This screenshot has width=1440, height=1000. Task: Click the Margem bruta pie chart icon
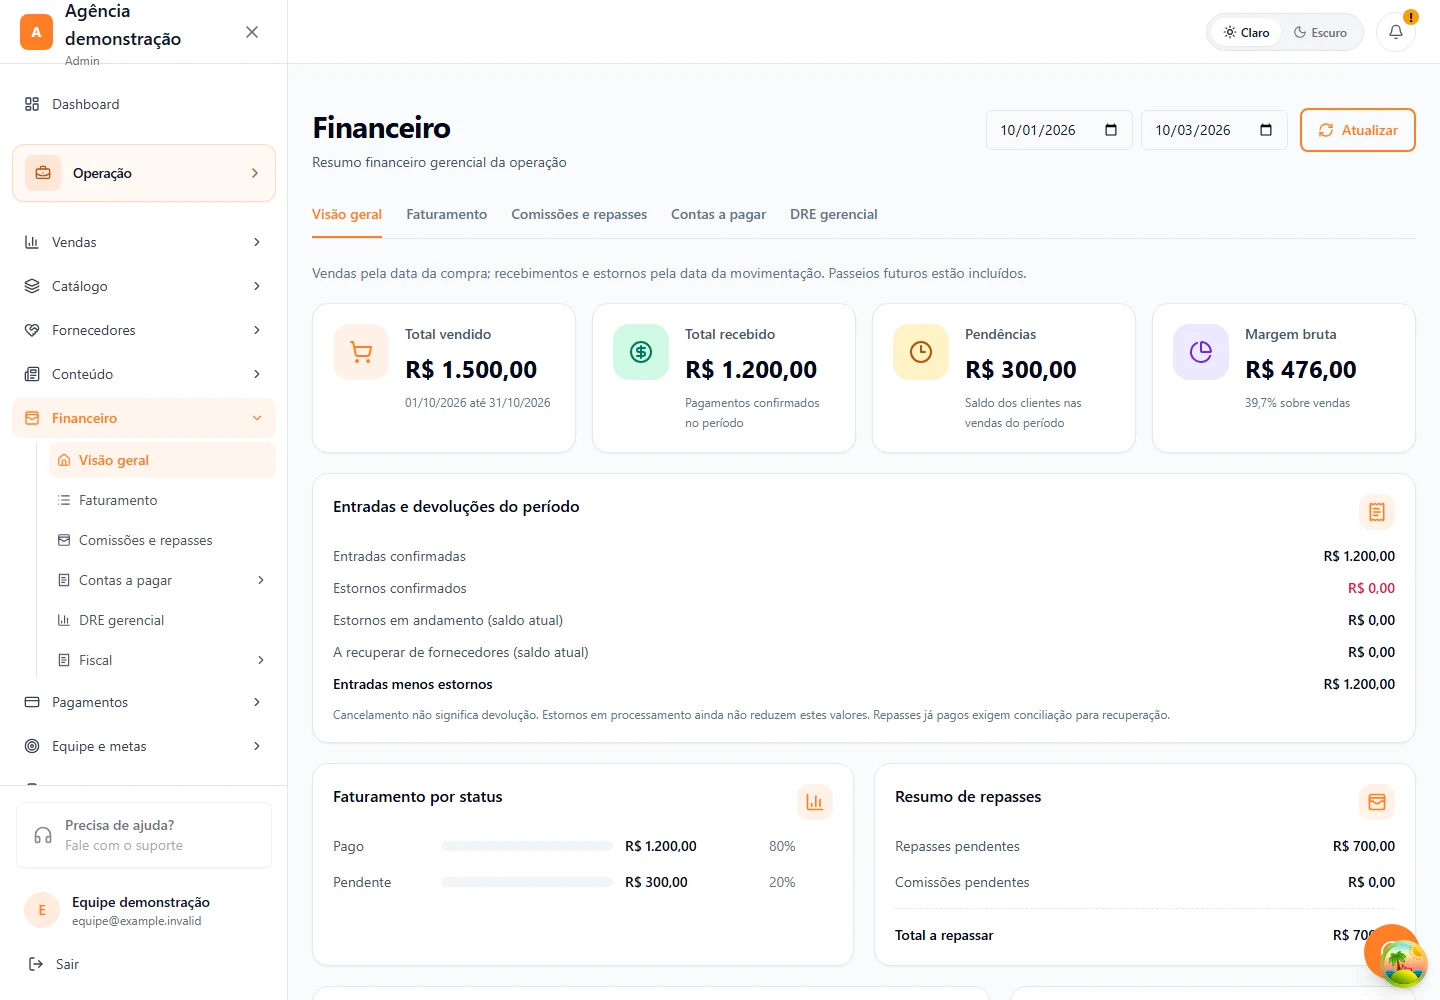1201,352
